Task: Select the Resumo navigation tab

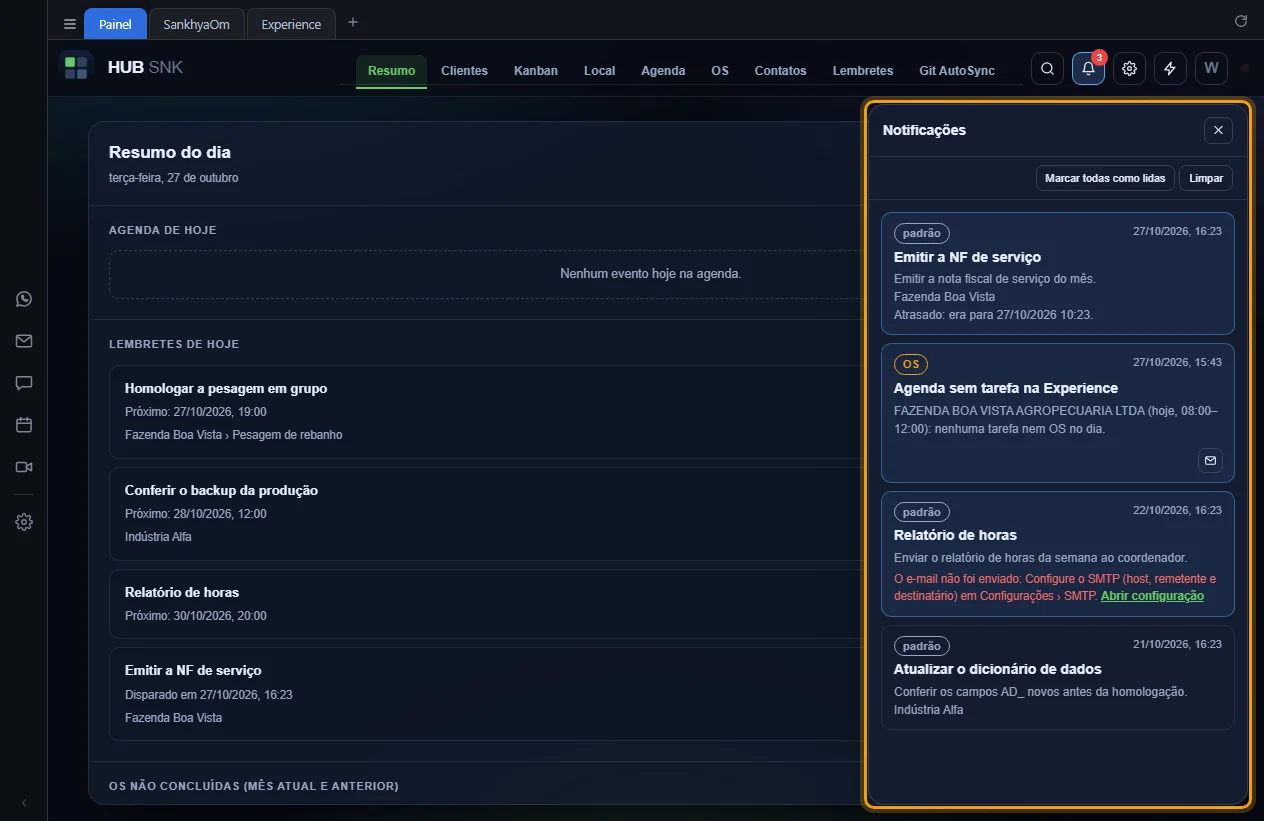Action: click(x=391, y=71)
